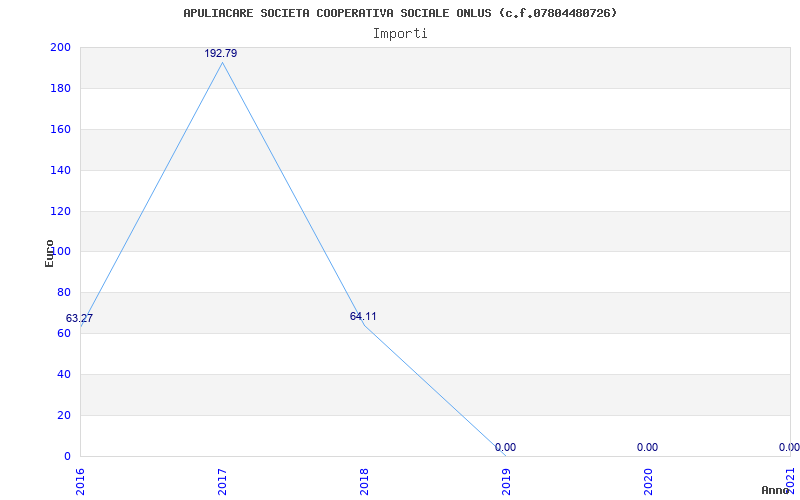Click the chart title APULIACARE SOCIETA COOPERATIVA
The width and height of the screenshot is (800, 500).
pyautogui.click(x=400, y=13)
